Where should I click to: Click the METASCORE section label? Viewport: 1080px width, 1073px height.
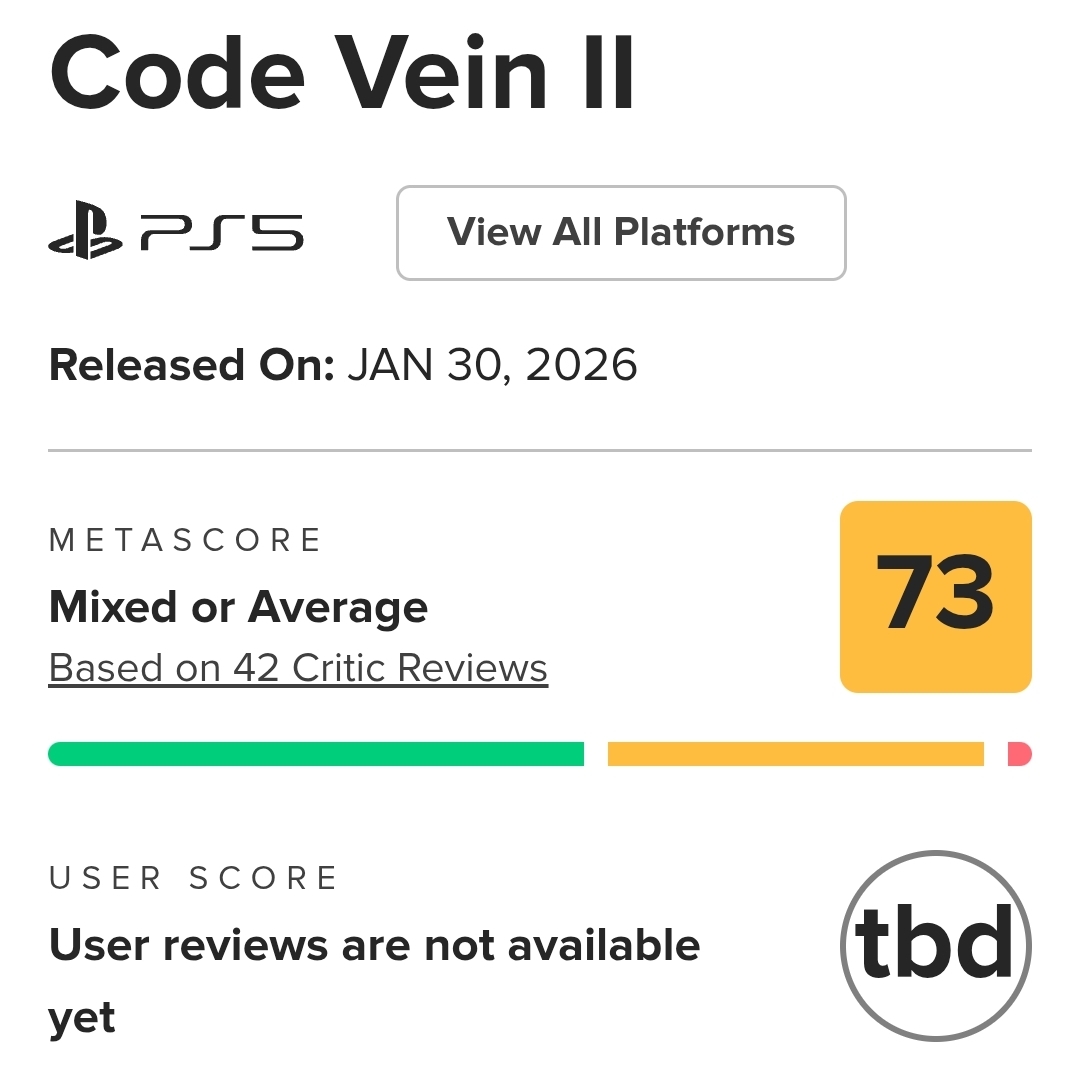(185, 541)
